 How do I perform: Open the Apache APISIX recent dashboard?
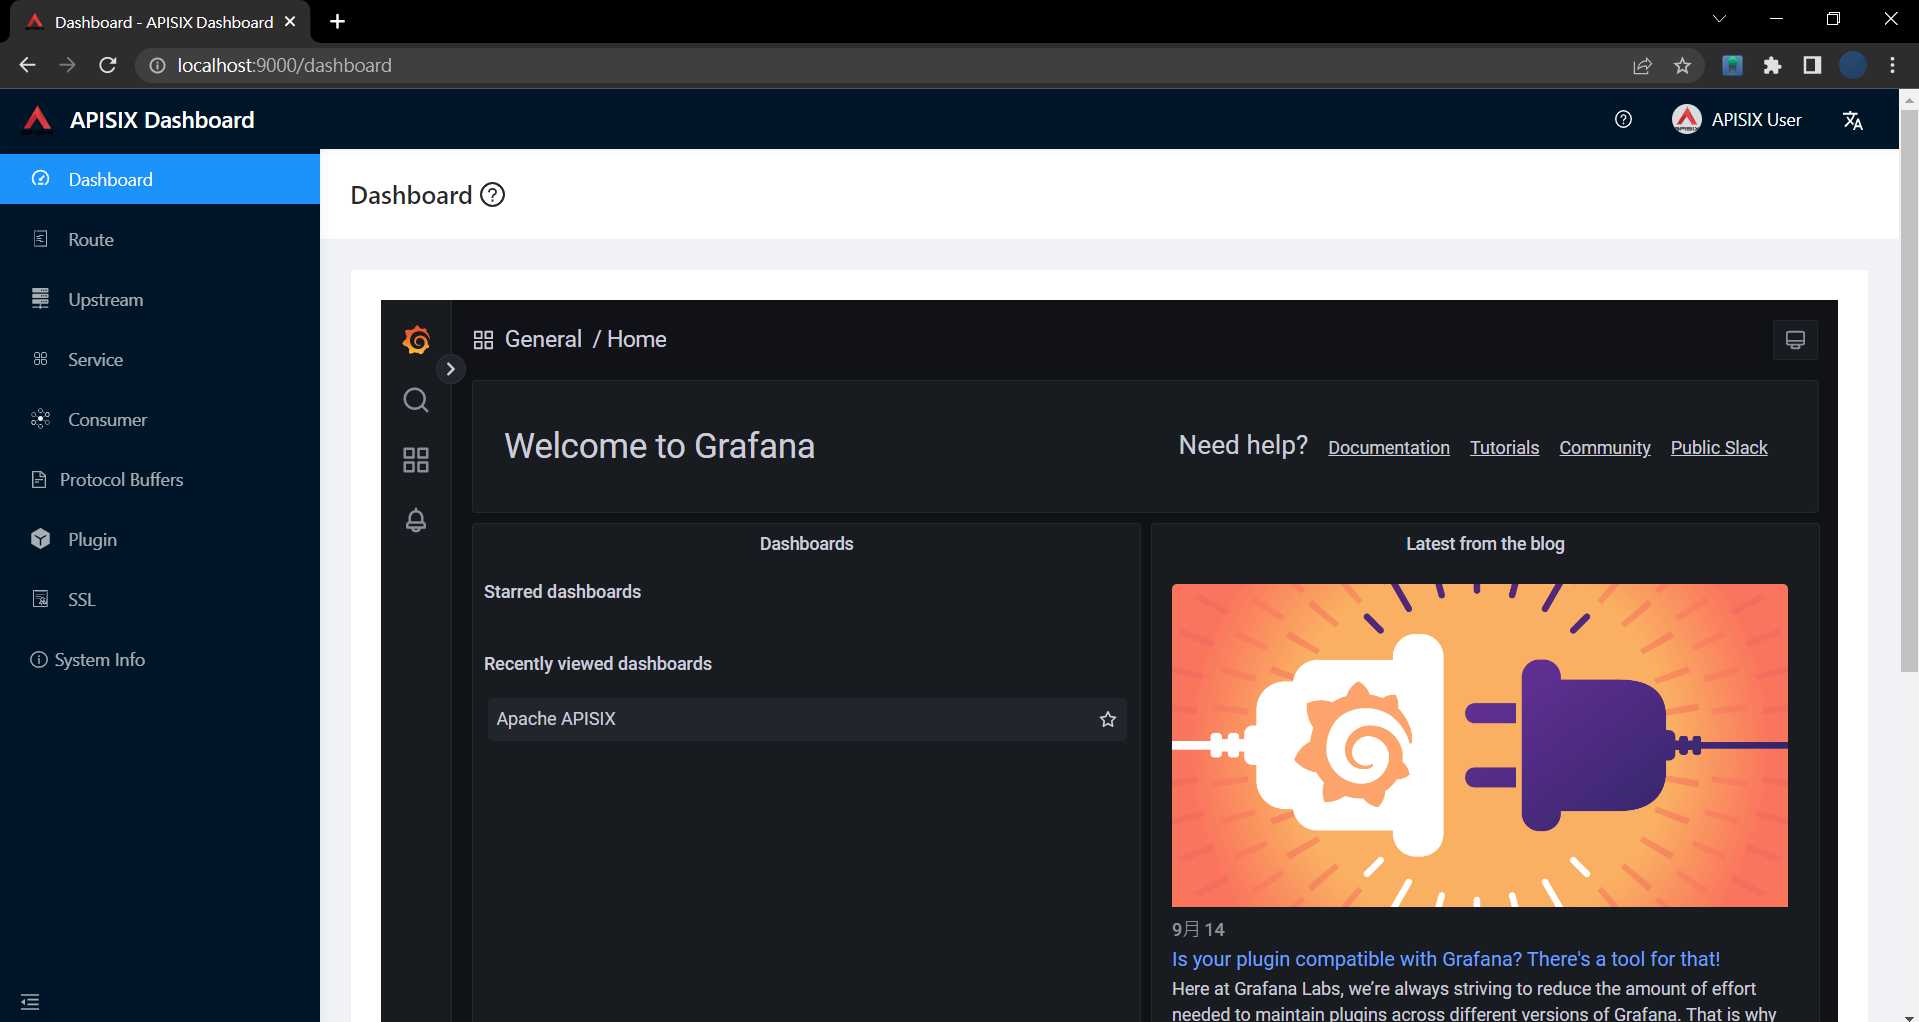click(806, 719)
